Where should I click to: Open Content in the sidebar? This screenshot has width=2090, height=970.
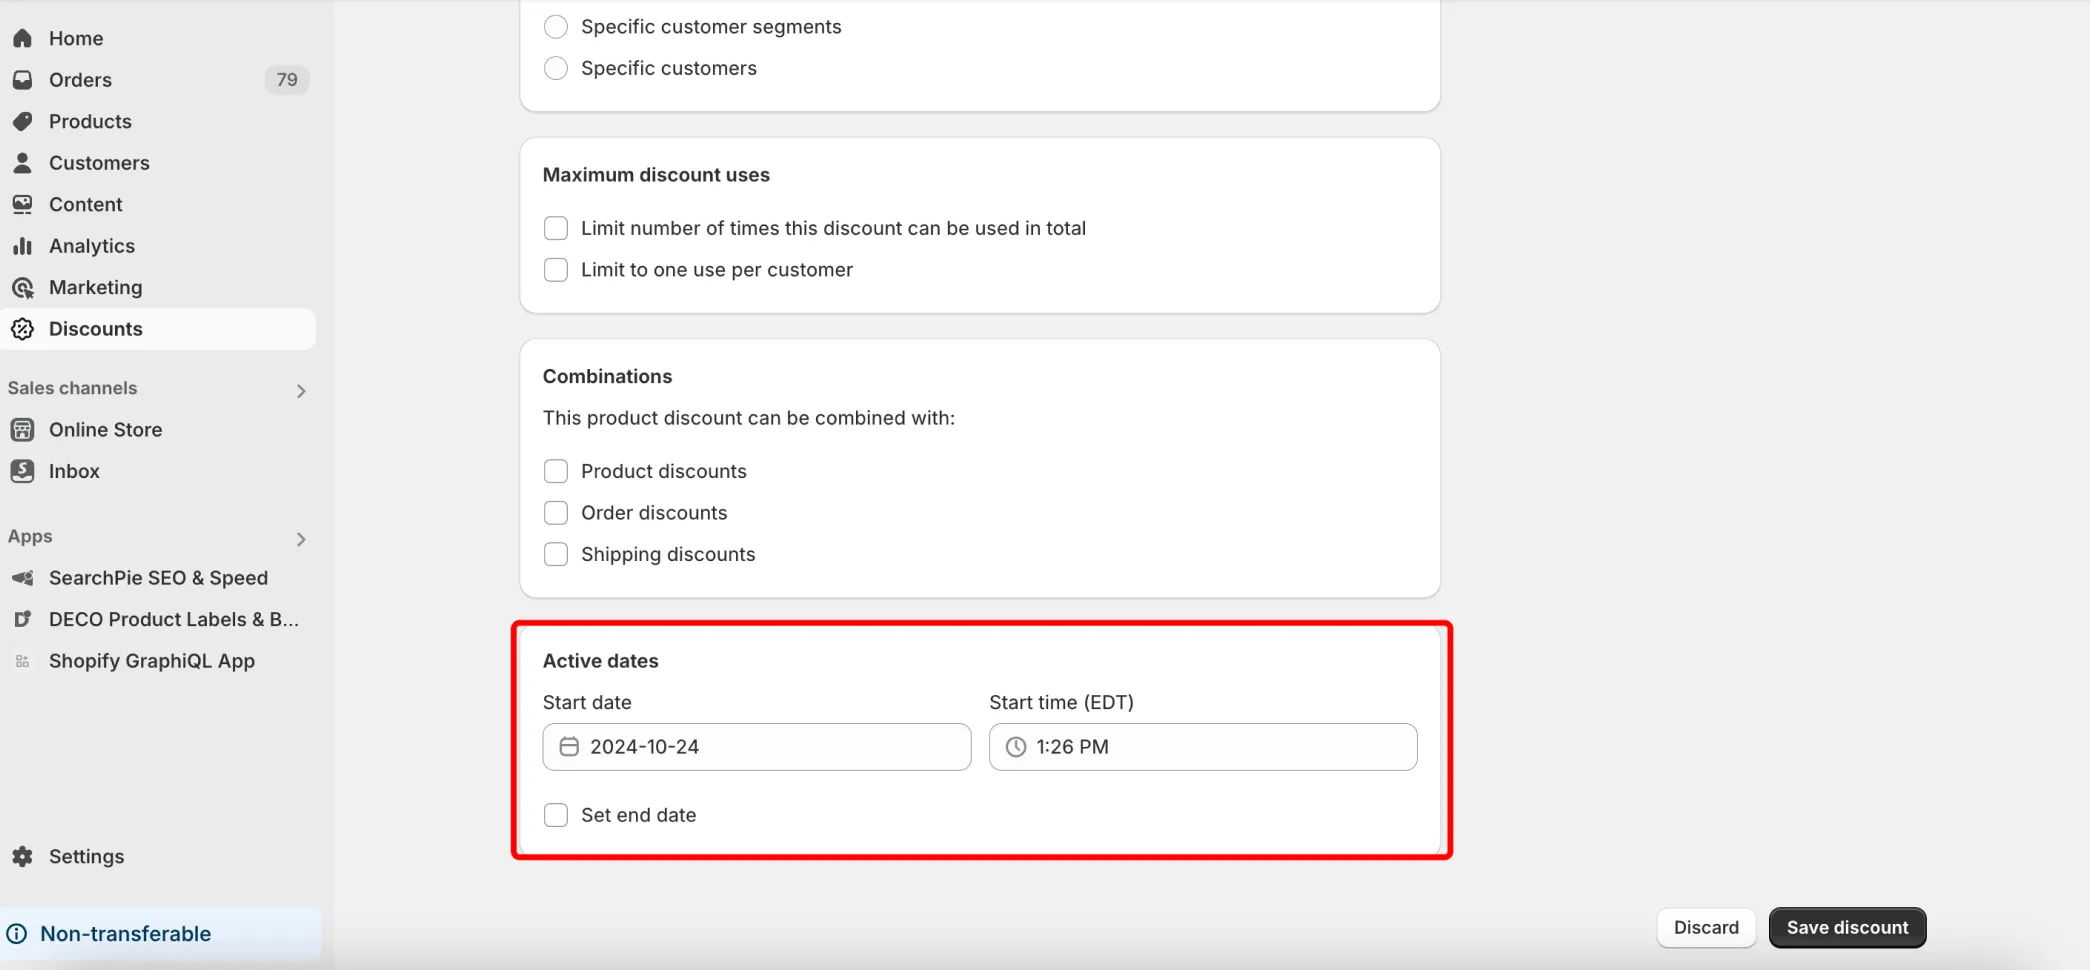pos(158,204)
